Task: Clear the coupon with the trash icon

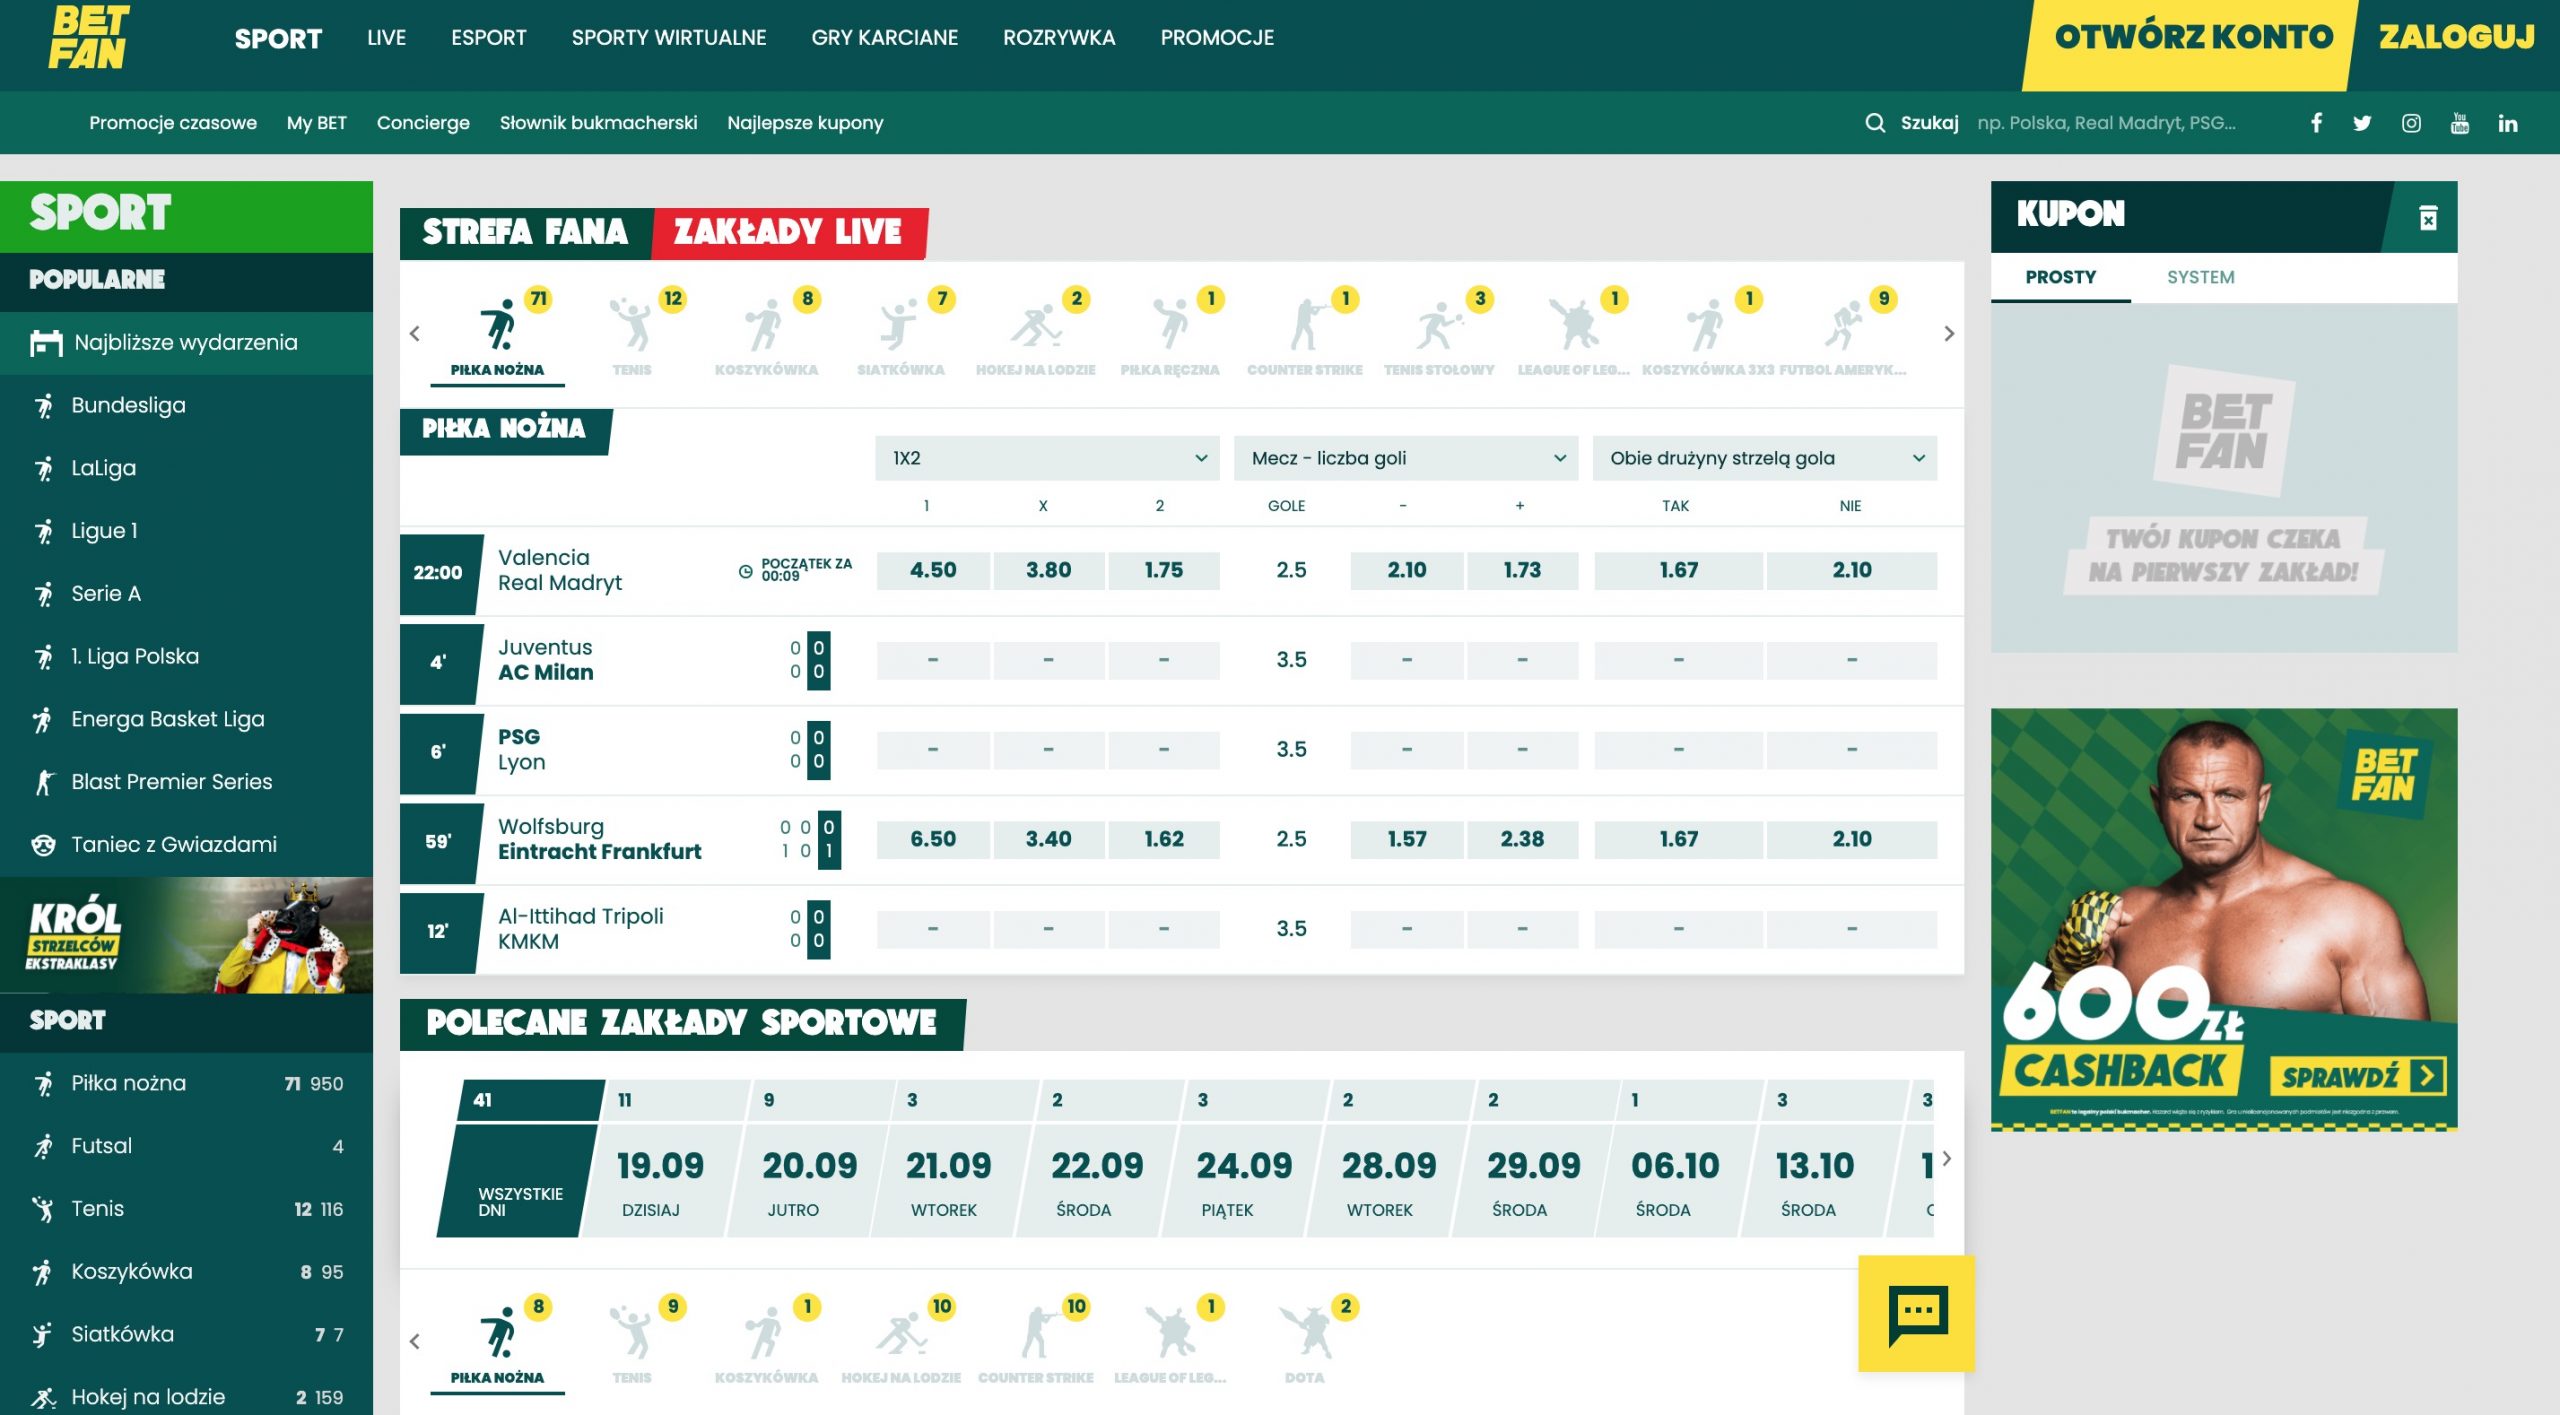Action: coord(2428,217)
